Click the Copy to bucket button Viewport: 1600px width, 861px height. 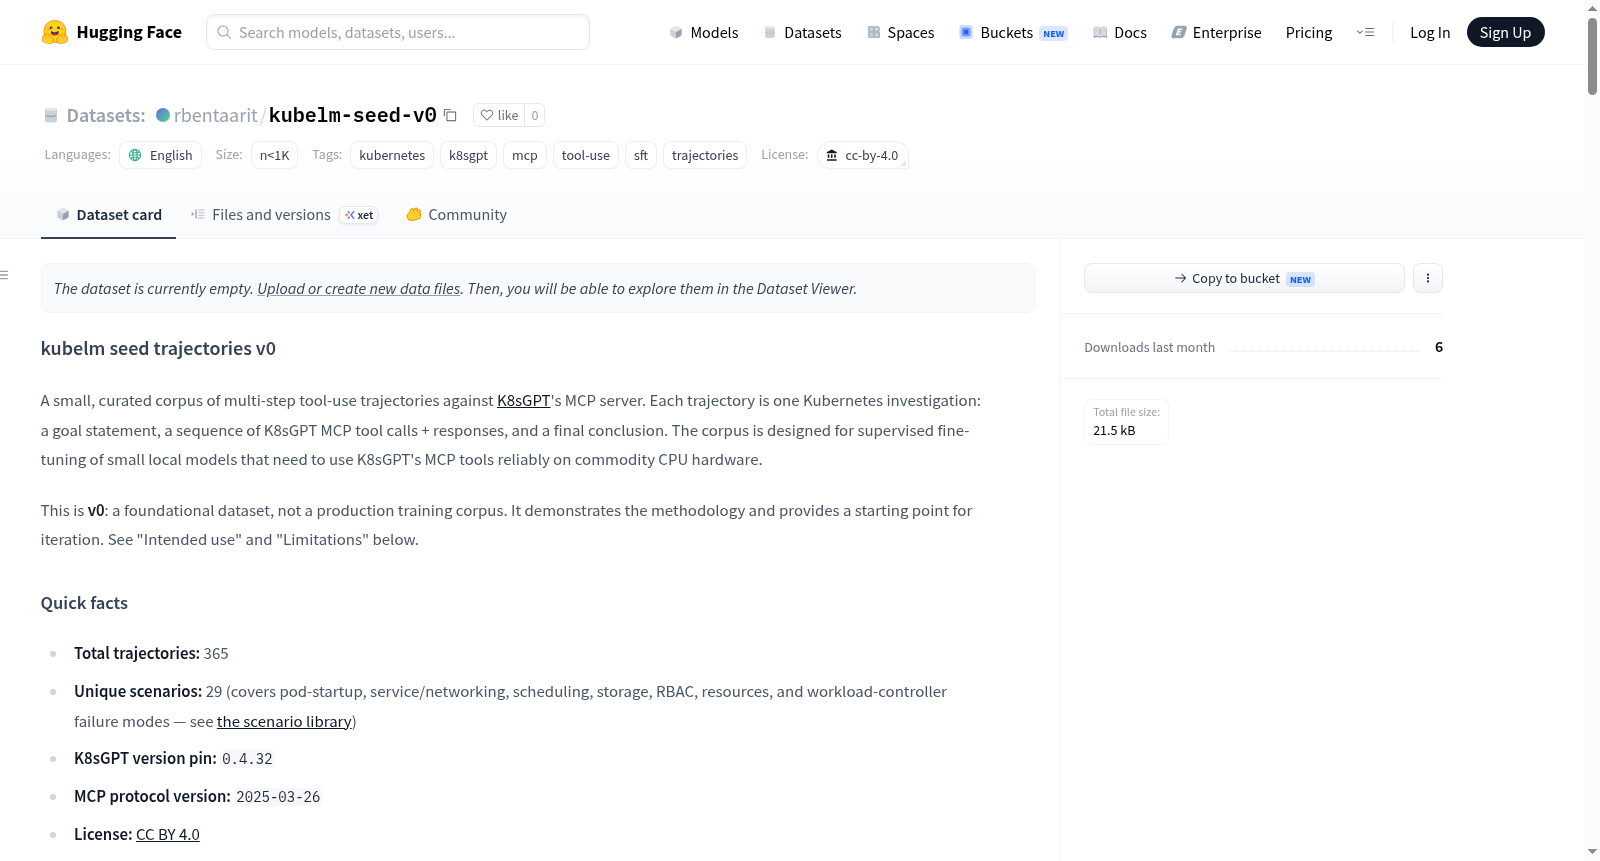(x=1244, y=278)
